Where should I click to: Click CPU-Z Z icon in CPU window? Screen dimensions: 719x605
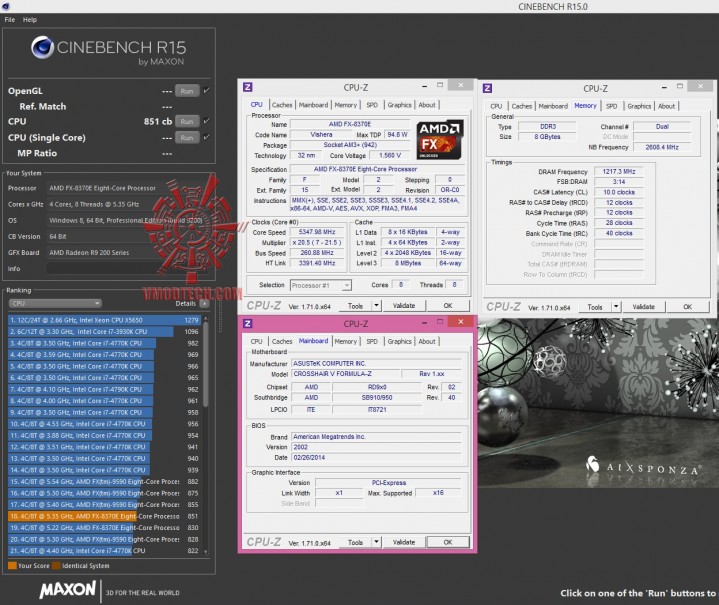248,87
